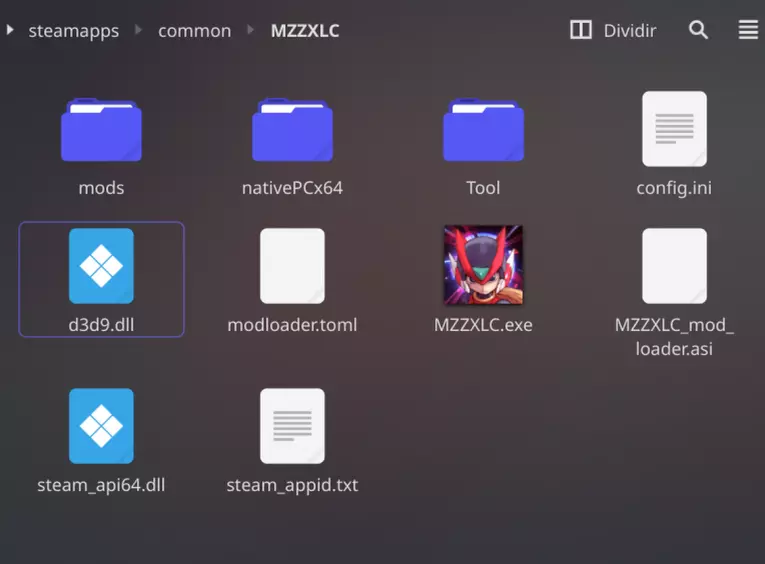Click the steam_api64.dll name label
Screen dimensions: 765x564
(x=101, y=485)
